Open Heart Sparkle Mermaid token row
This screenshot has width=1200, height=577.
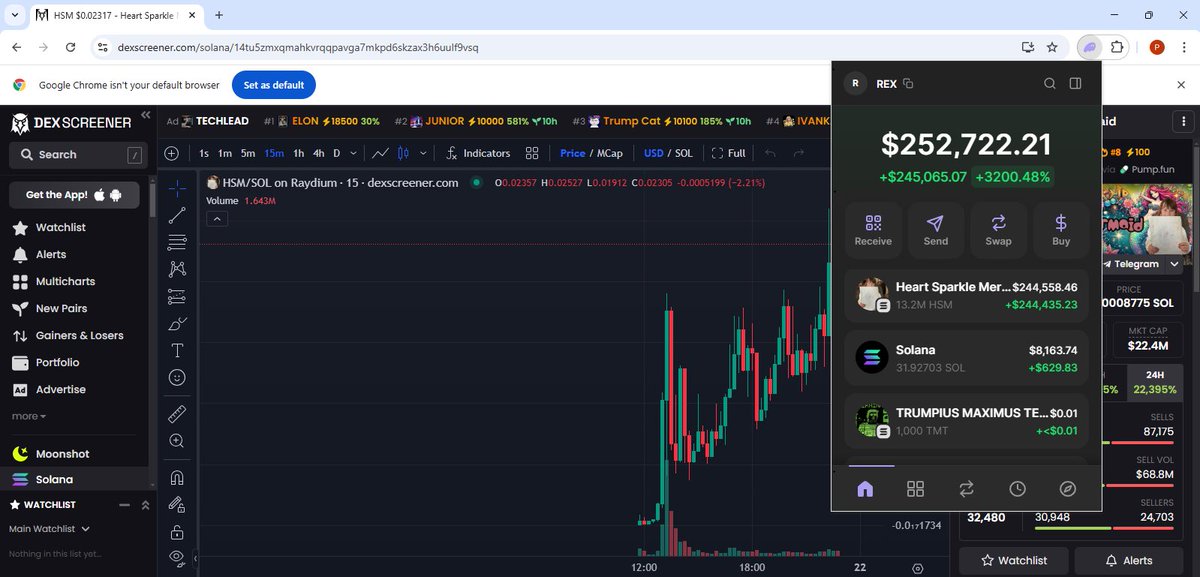point(967,296)
